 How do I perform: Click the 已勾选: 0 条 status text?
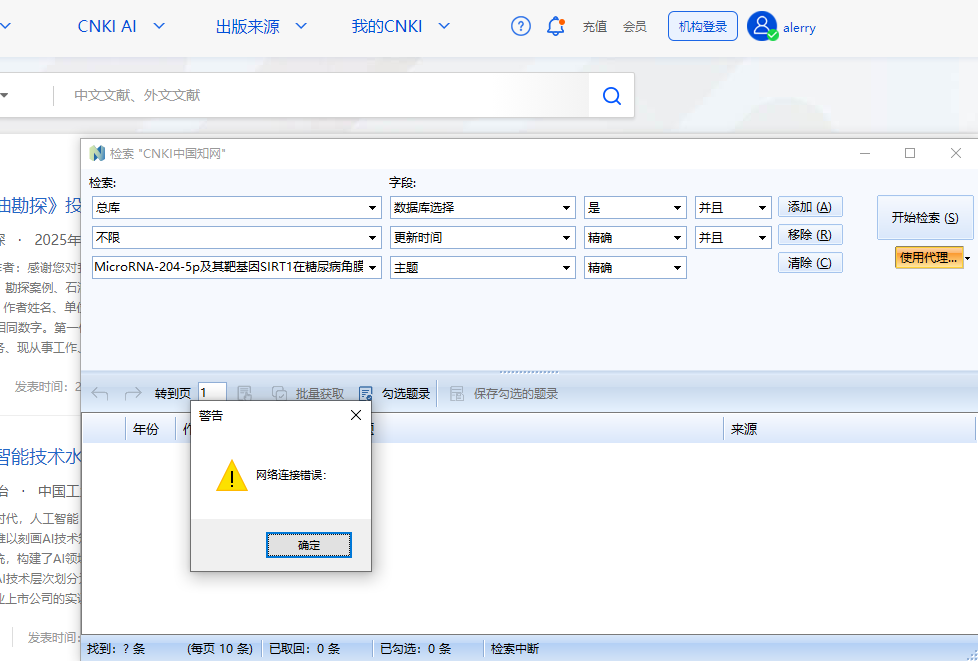(x=415, y=649)
